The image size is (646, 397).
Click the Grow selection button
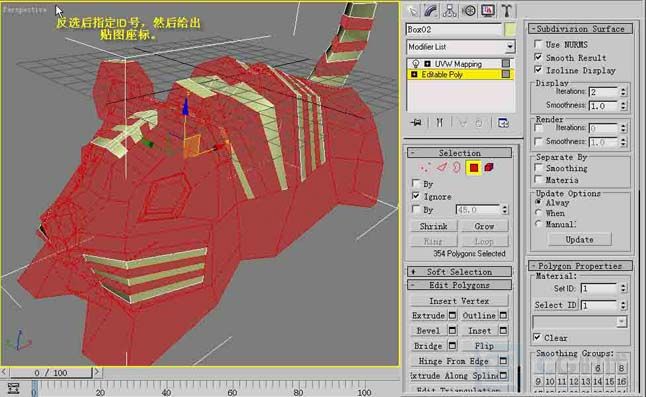(484, 226)
